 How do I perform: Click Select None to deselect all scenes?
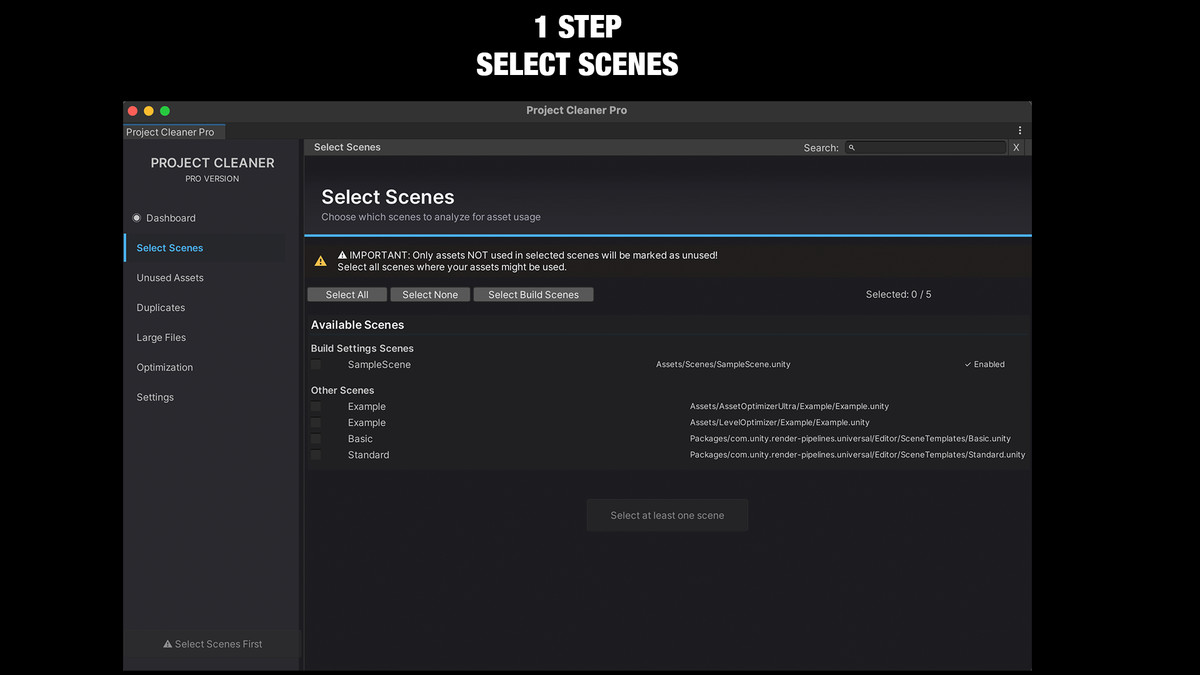(430, 294)
